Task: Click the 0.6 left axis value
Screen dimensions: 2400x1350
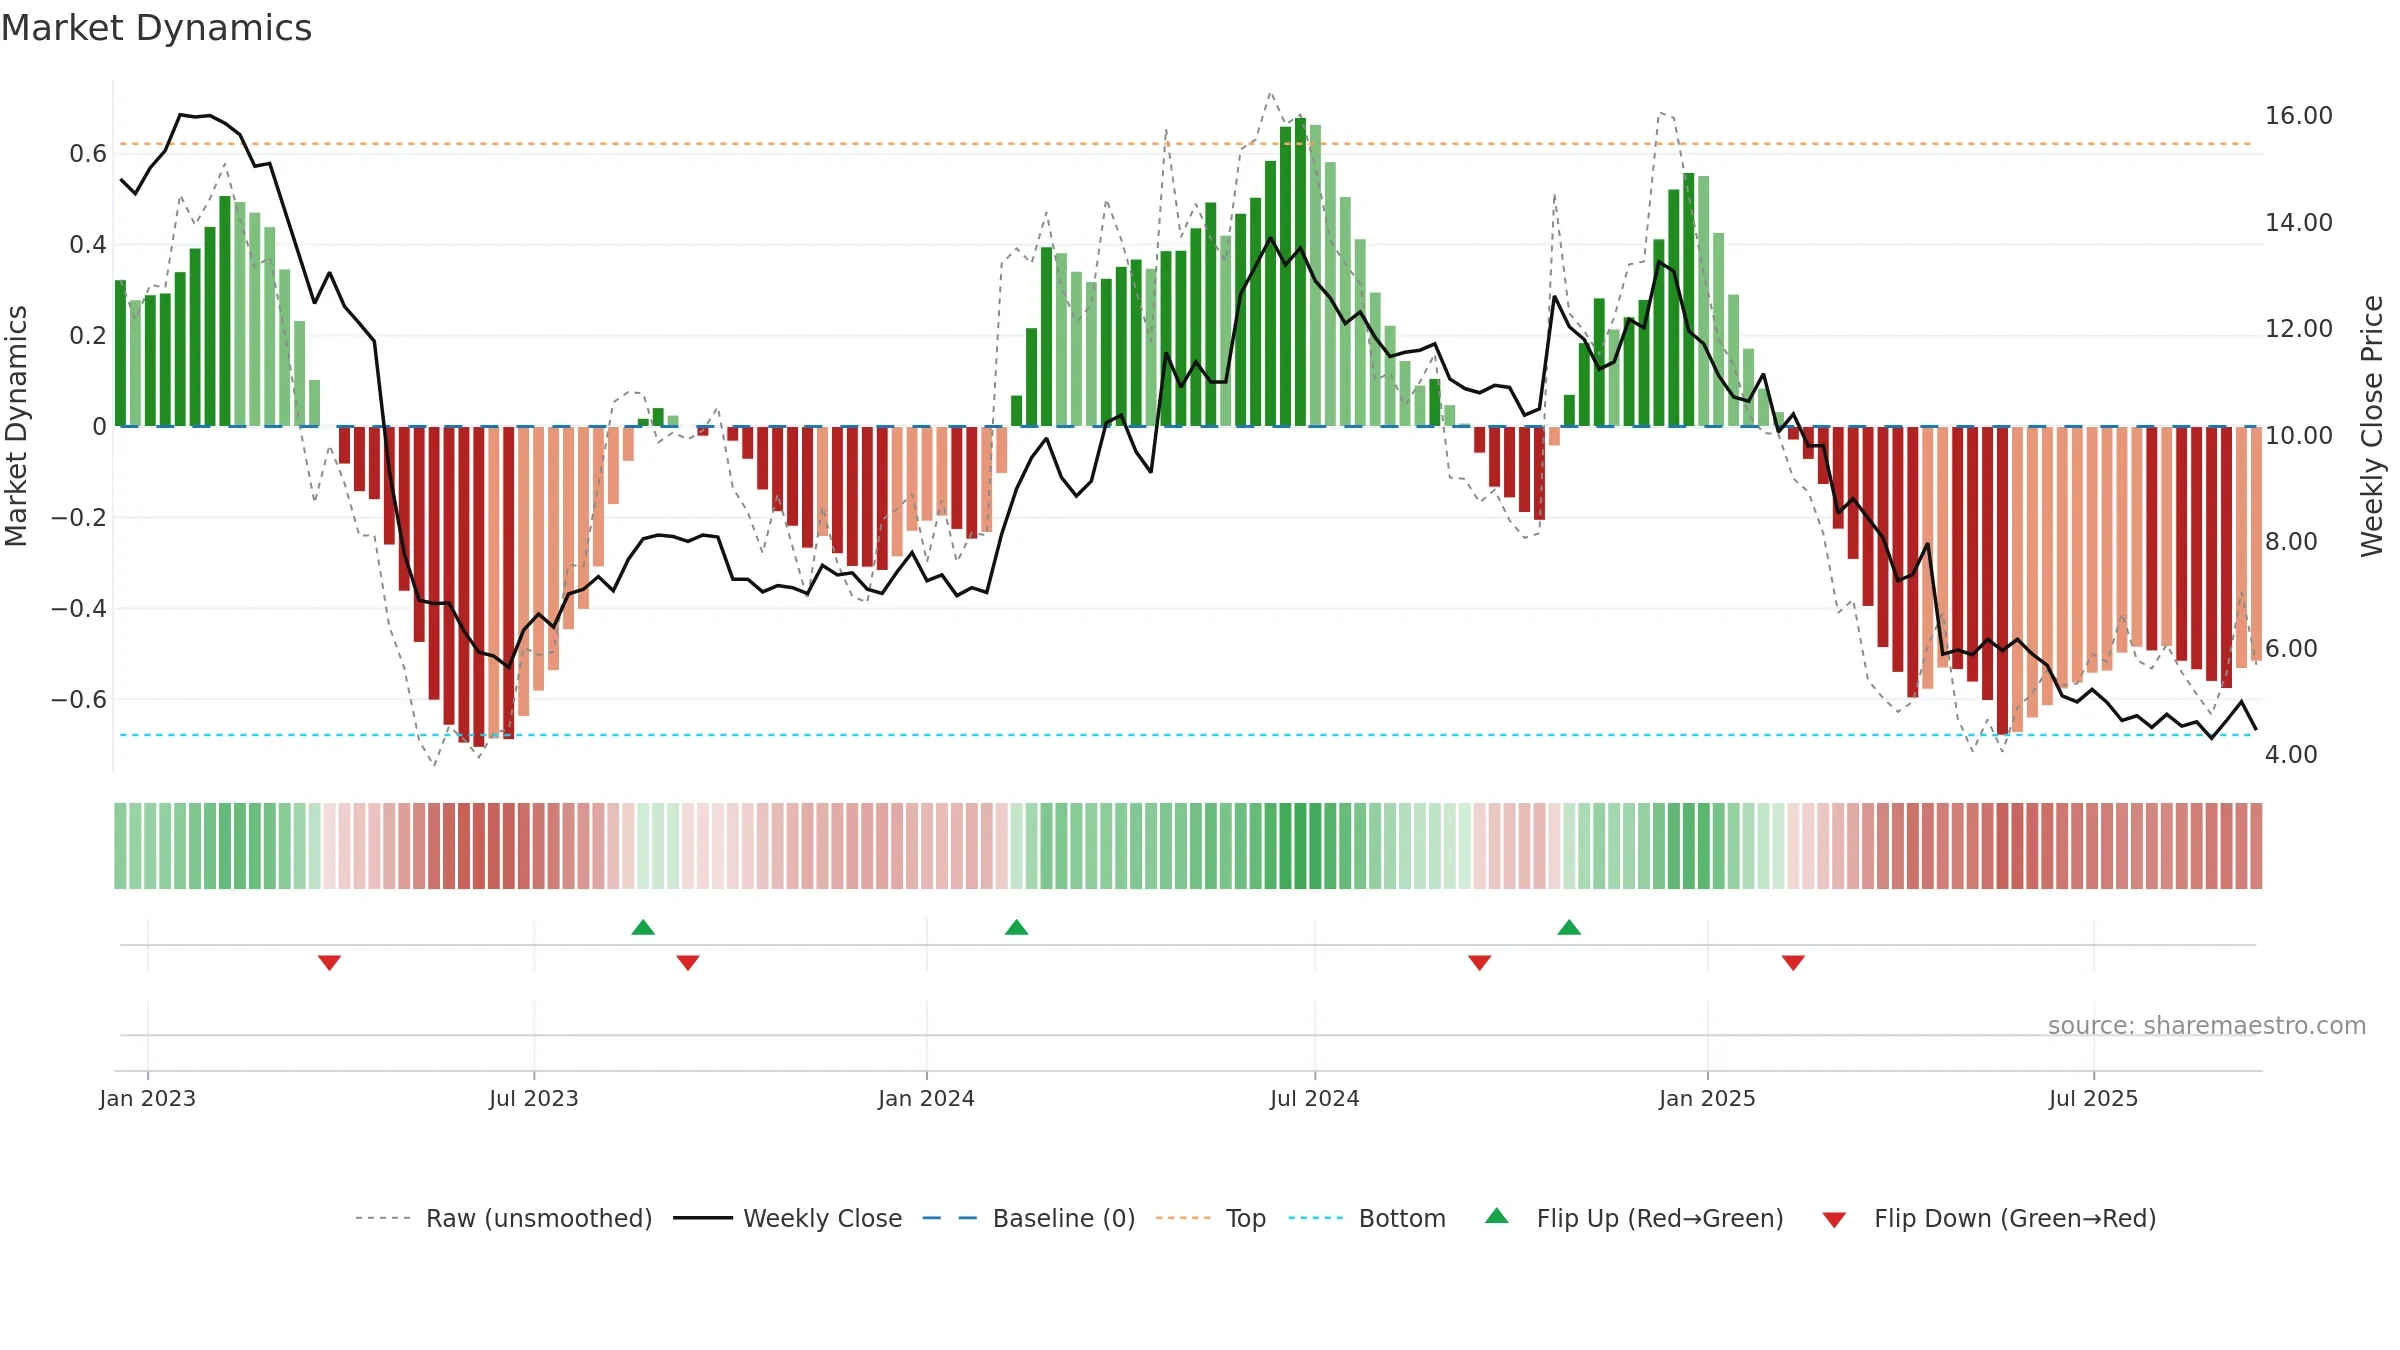Action: pos(88,153)
